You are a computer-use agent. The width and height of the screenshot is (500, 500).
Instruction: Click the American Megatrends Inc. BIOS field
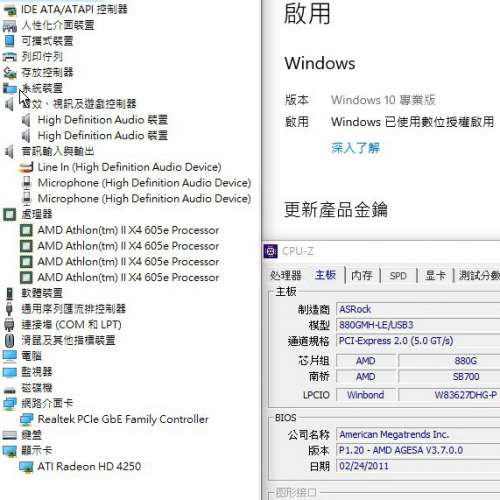pos(418,435)
